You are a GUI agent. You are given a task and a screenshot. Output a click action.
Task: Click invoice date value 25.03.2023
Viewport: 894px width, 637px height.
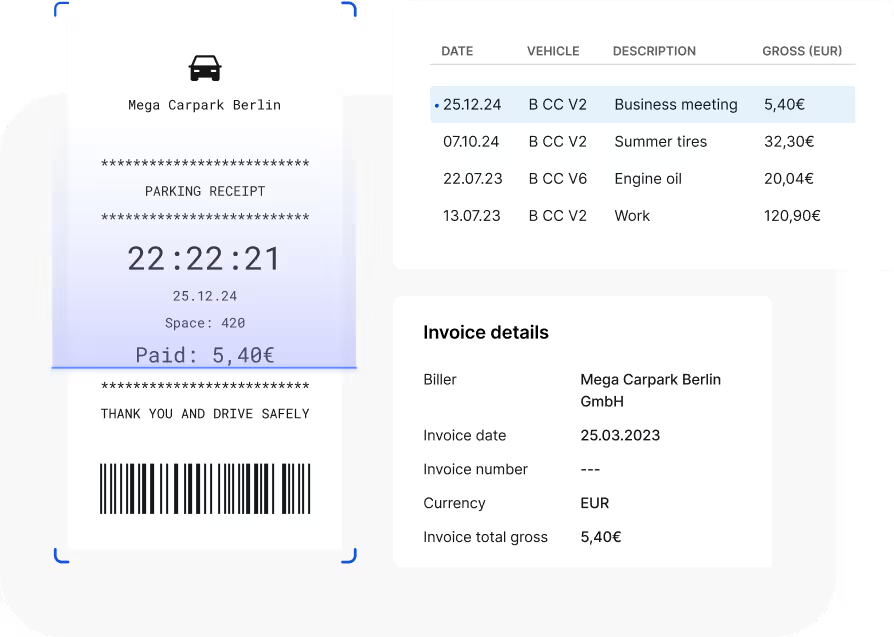pyautogui.click(x=620, y=435)
